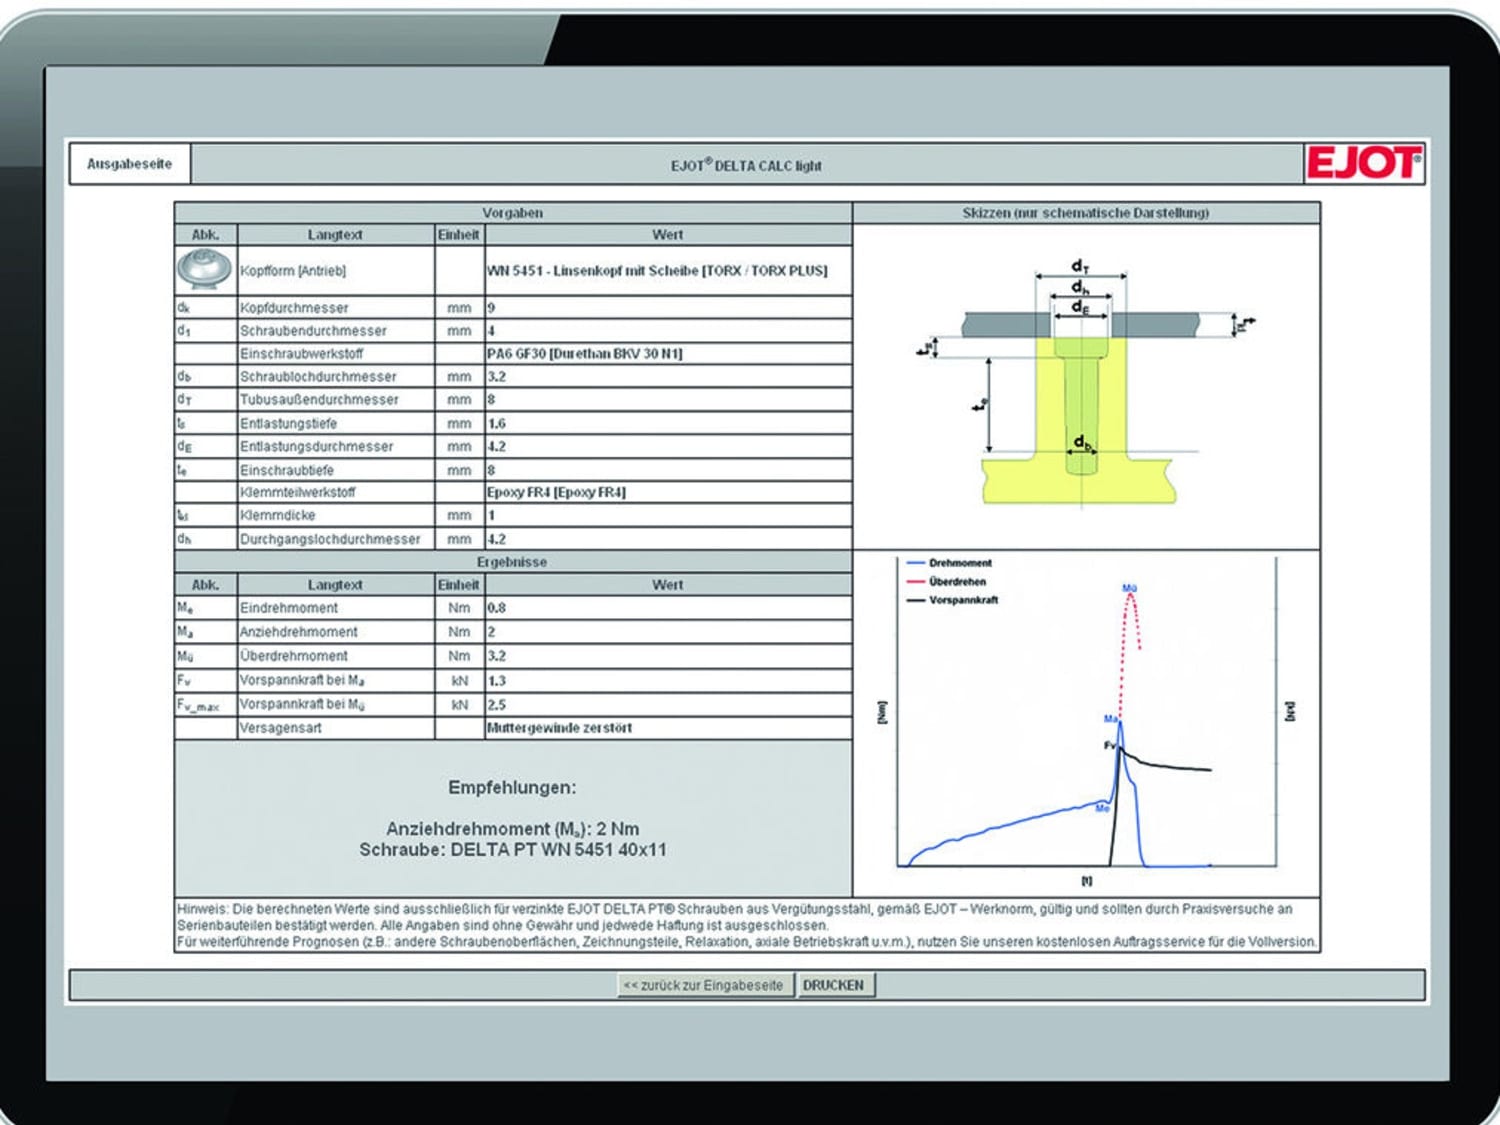Click recommendation 'Anziehdrehmoment (Ma): 2 Nm'
This screenshot has width=1500, height=1125.
tap(512, 829)
